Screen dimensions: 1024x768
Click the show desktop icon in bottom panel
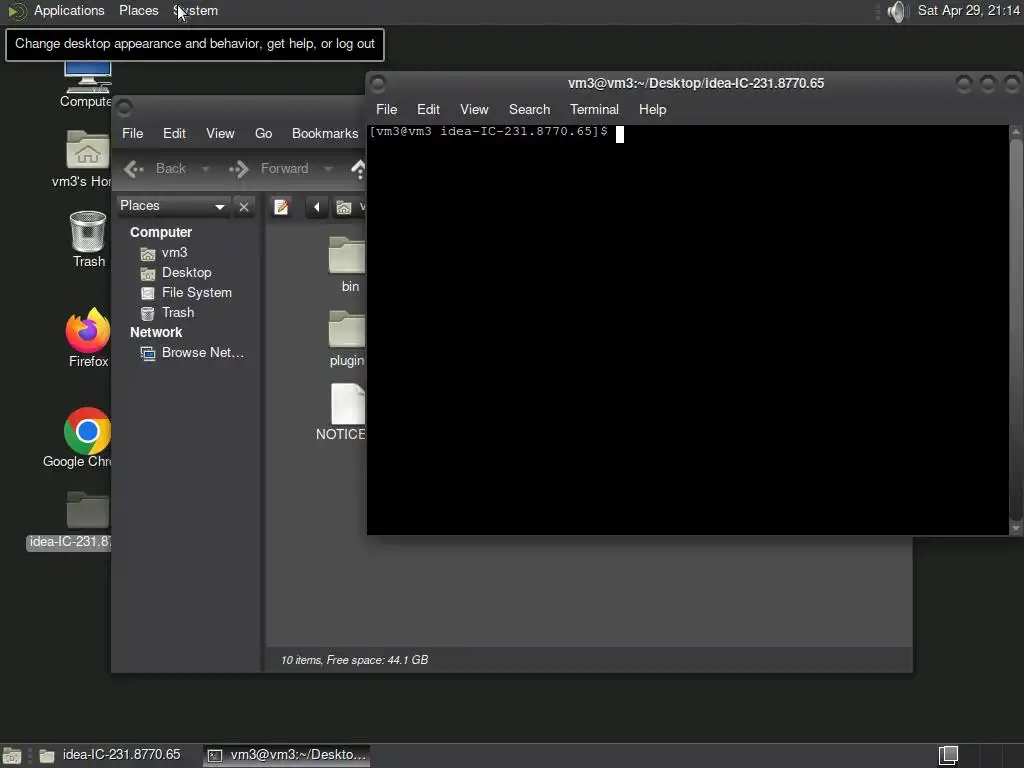pos(12,756)
